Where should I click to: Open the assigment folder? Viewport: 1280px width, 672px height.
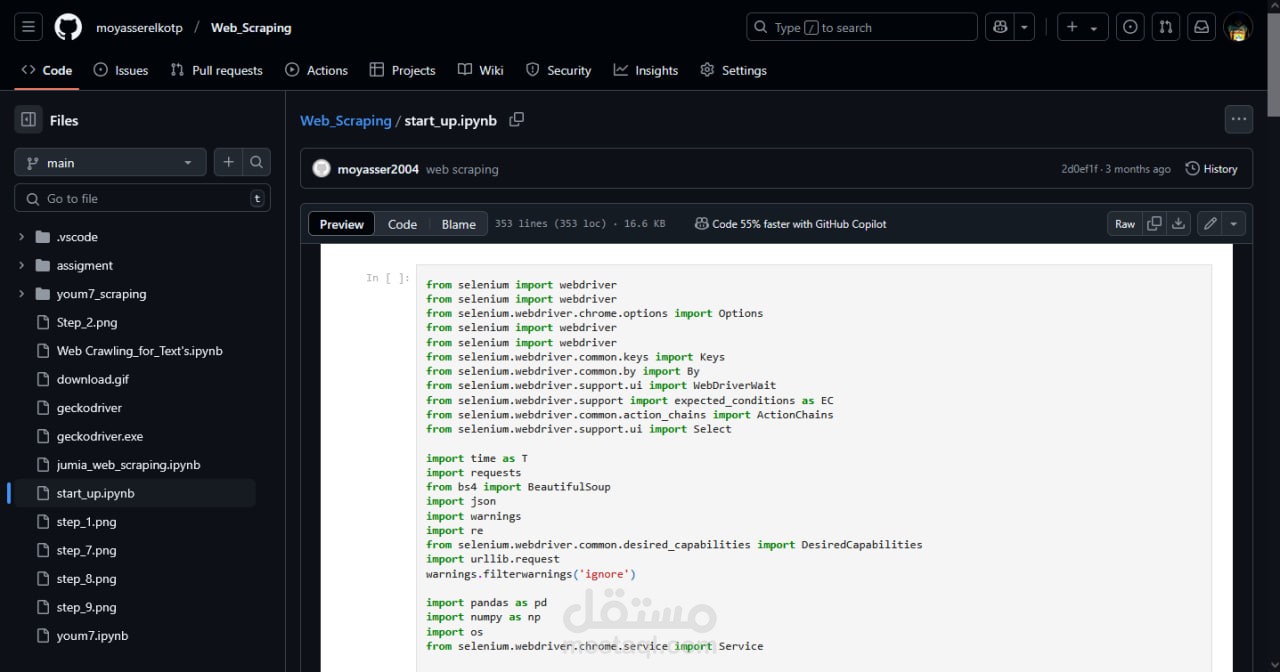click(x=85, y=265)
